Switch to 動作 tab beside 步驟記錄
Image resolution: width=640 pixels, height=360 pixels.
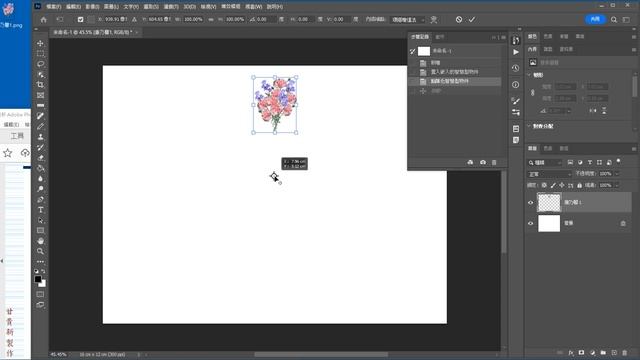tap(440, 37)
